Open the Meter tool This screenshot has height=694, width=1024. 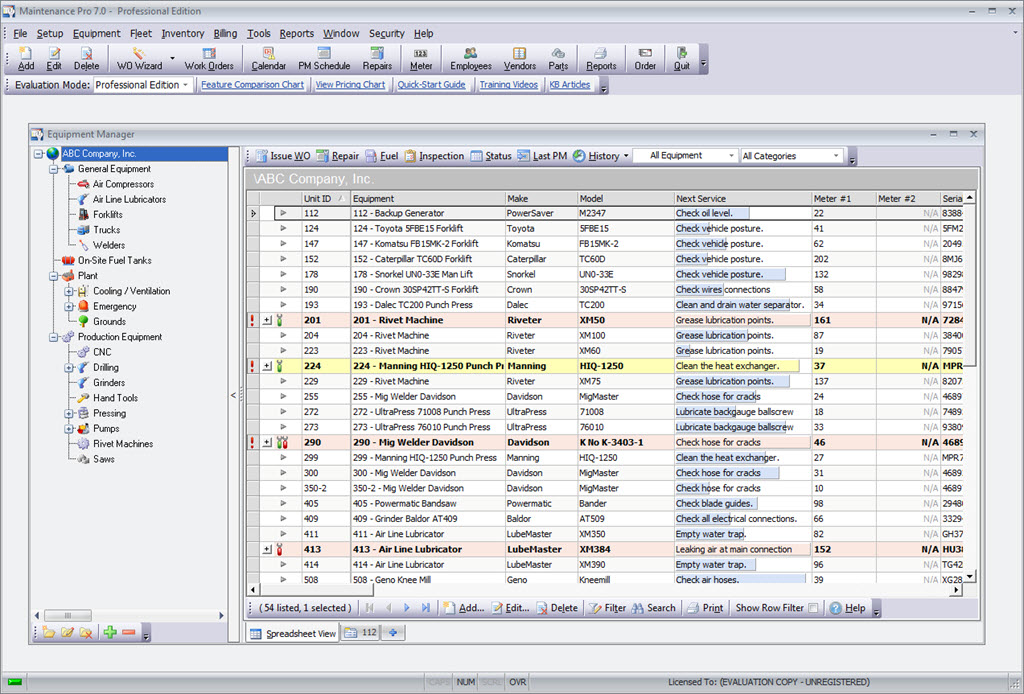point(421,59)
